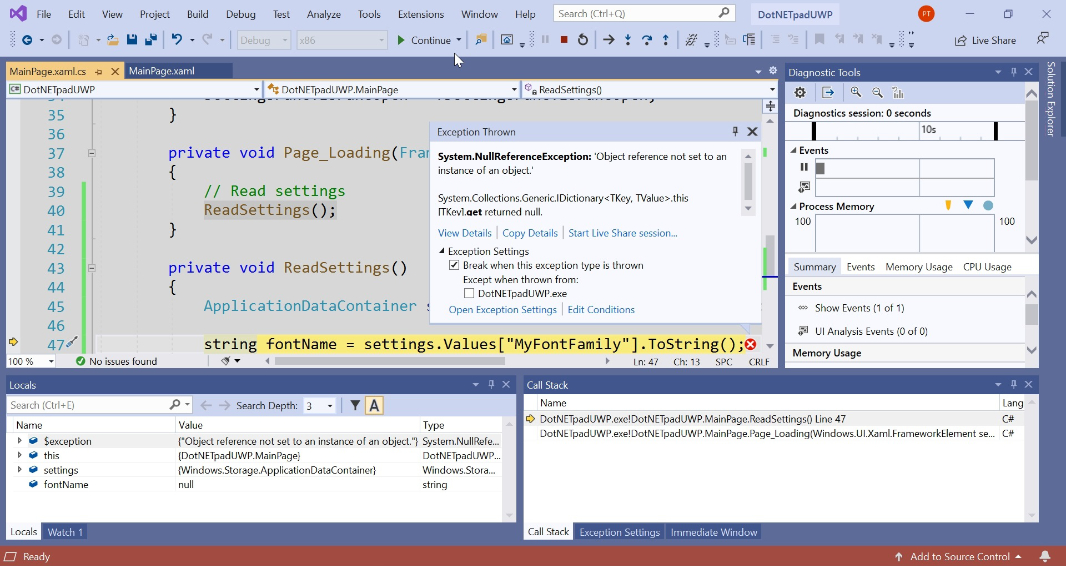Check the DotNETpadUWP.exe exception checkbox
This screenshot has width=1066, height=566.
[469, 294]
